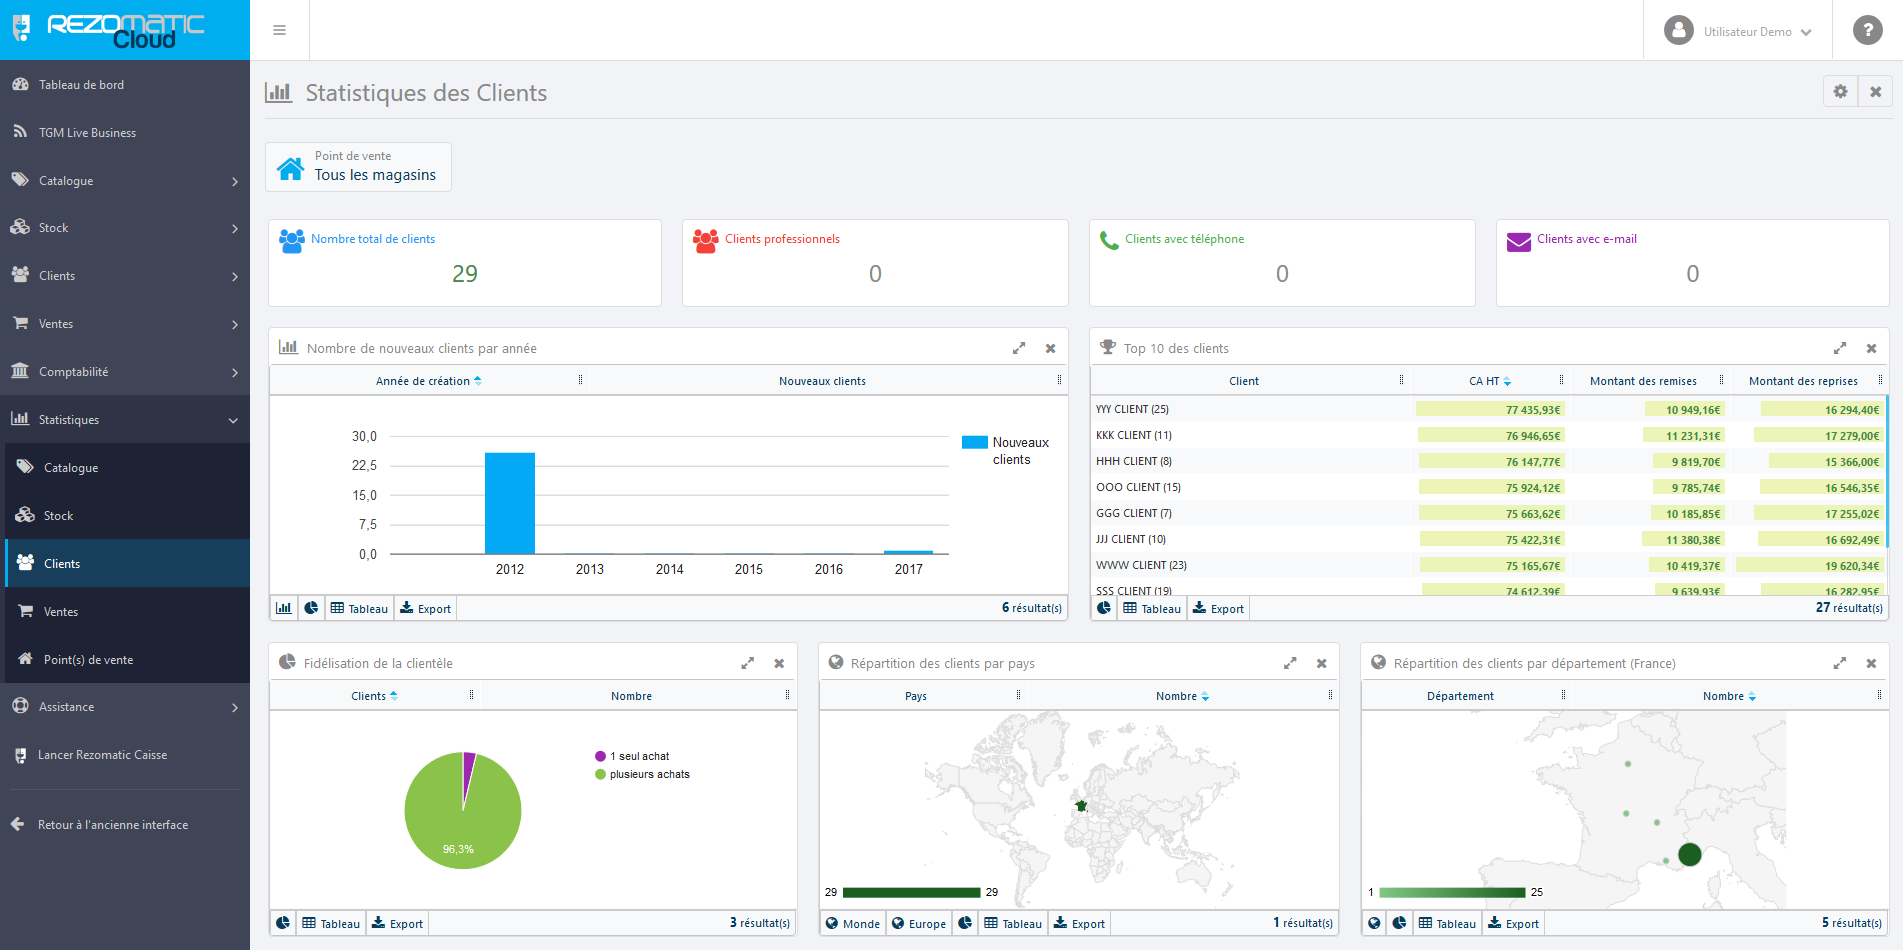1903x950 pixels.
Task: Switch new clients panel to pie chart view
Action: coord(311,608)
